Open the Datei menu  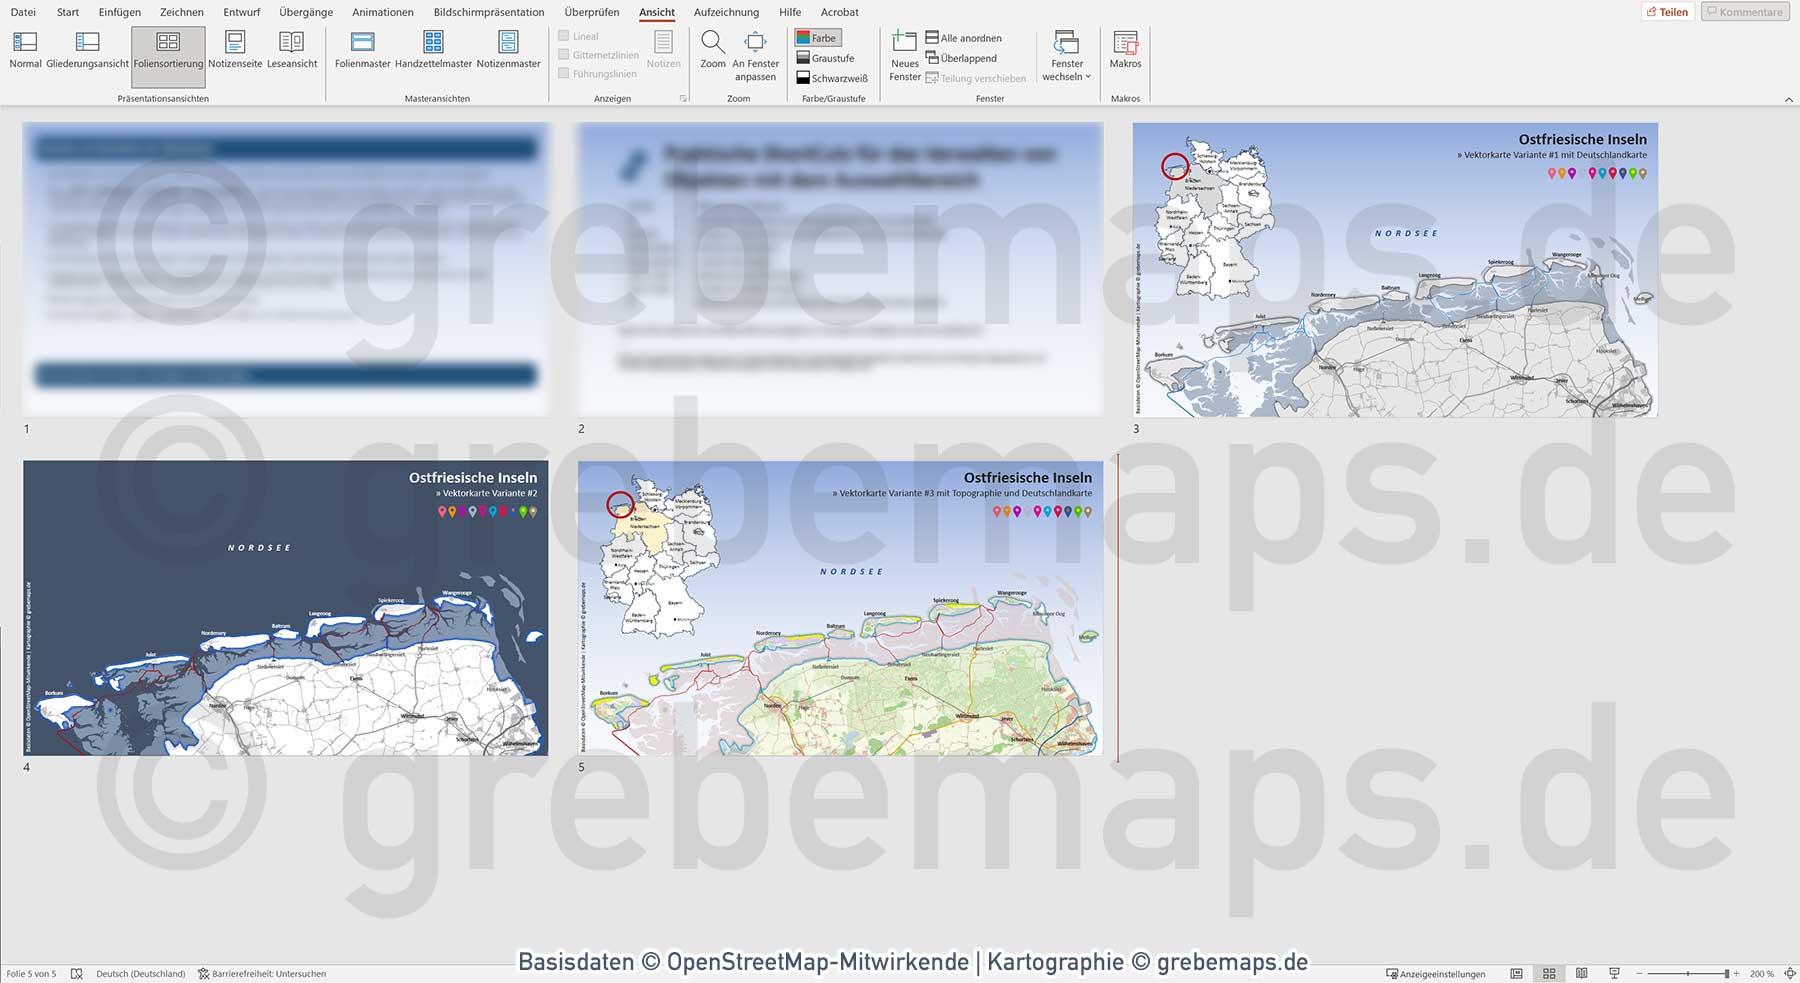pos(23,12)
